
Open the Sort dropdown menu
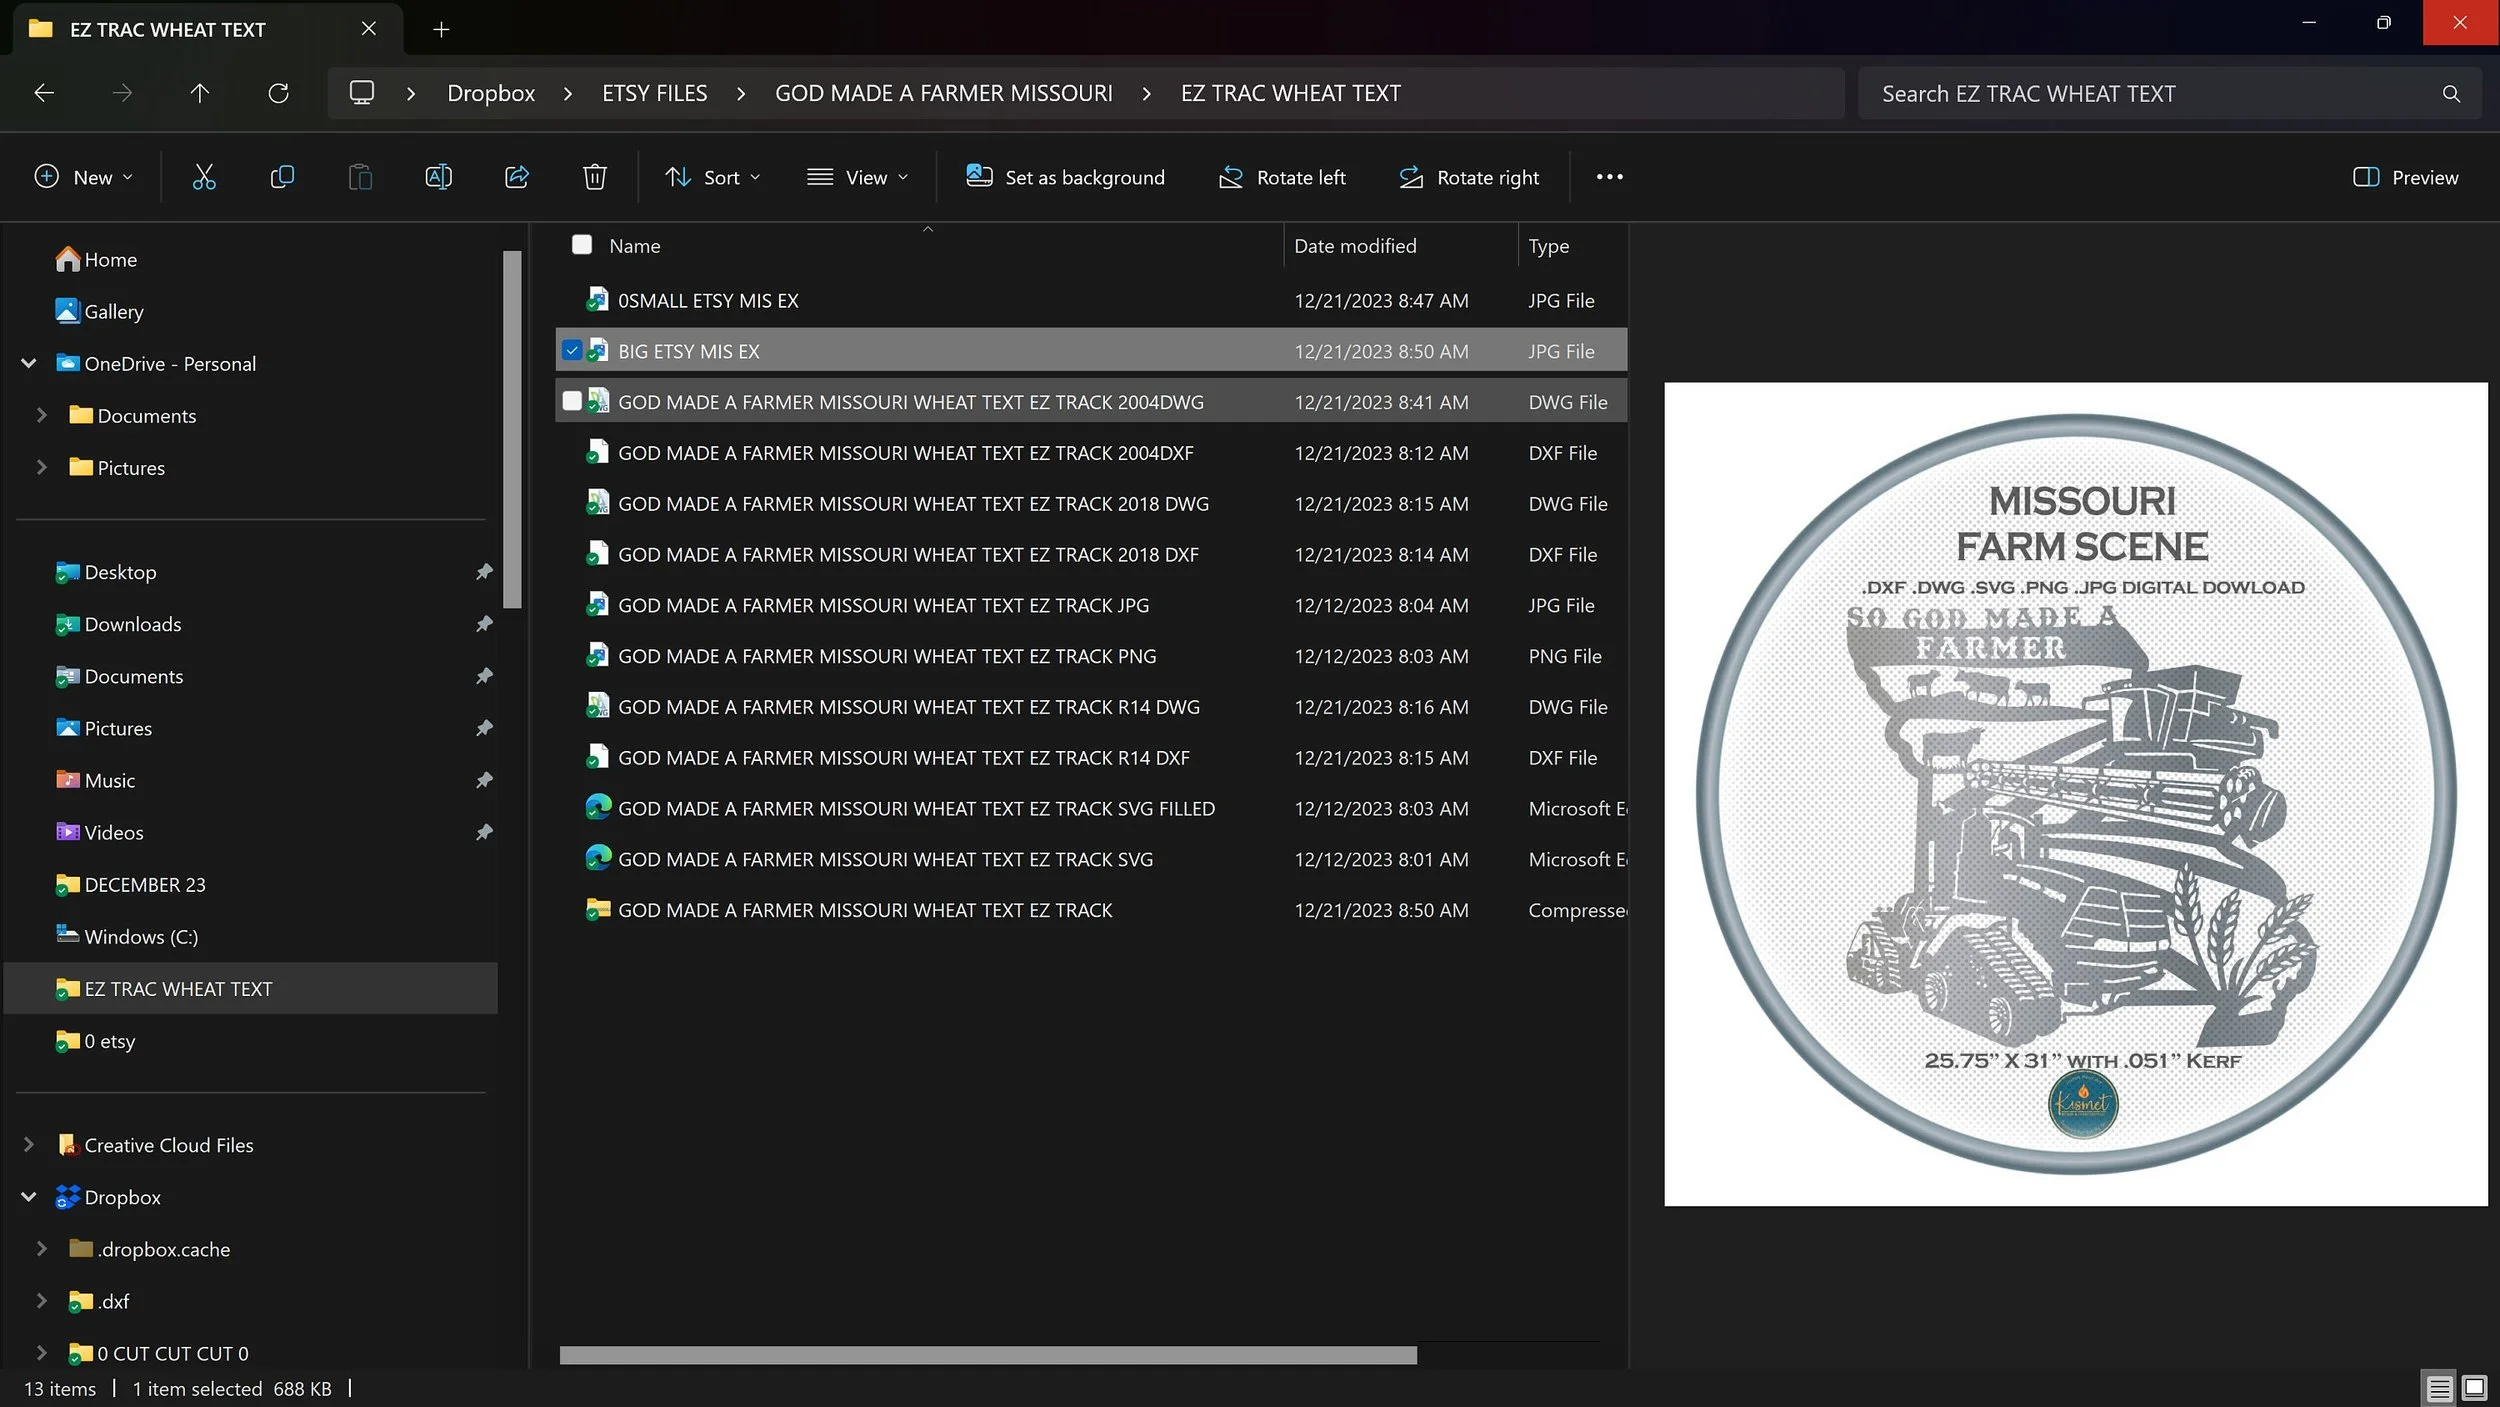pyautogui.click(x=712, y=177)
